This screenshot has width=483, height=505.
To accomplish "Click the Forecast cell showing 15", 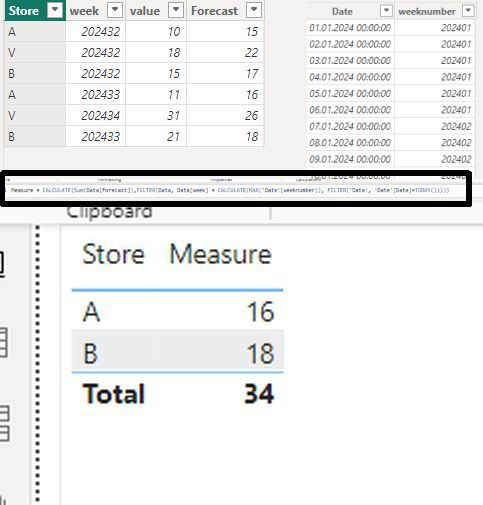I will click(225, 32).
